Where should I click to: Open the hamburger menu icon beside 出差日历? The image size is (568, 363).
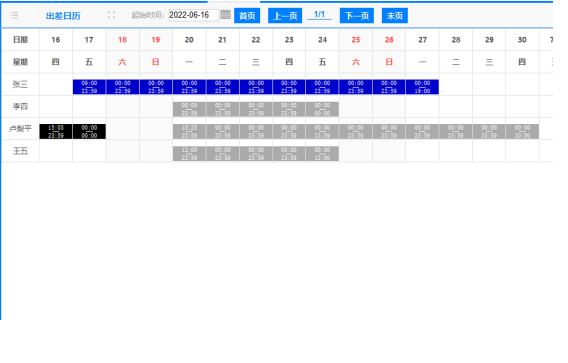(14, 15)
